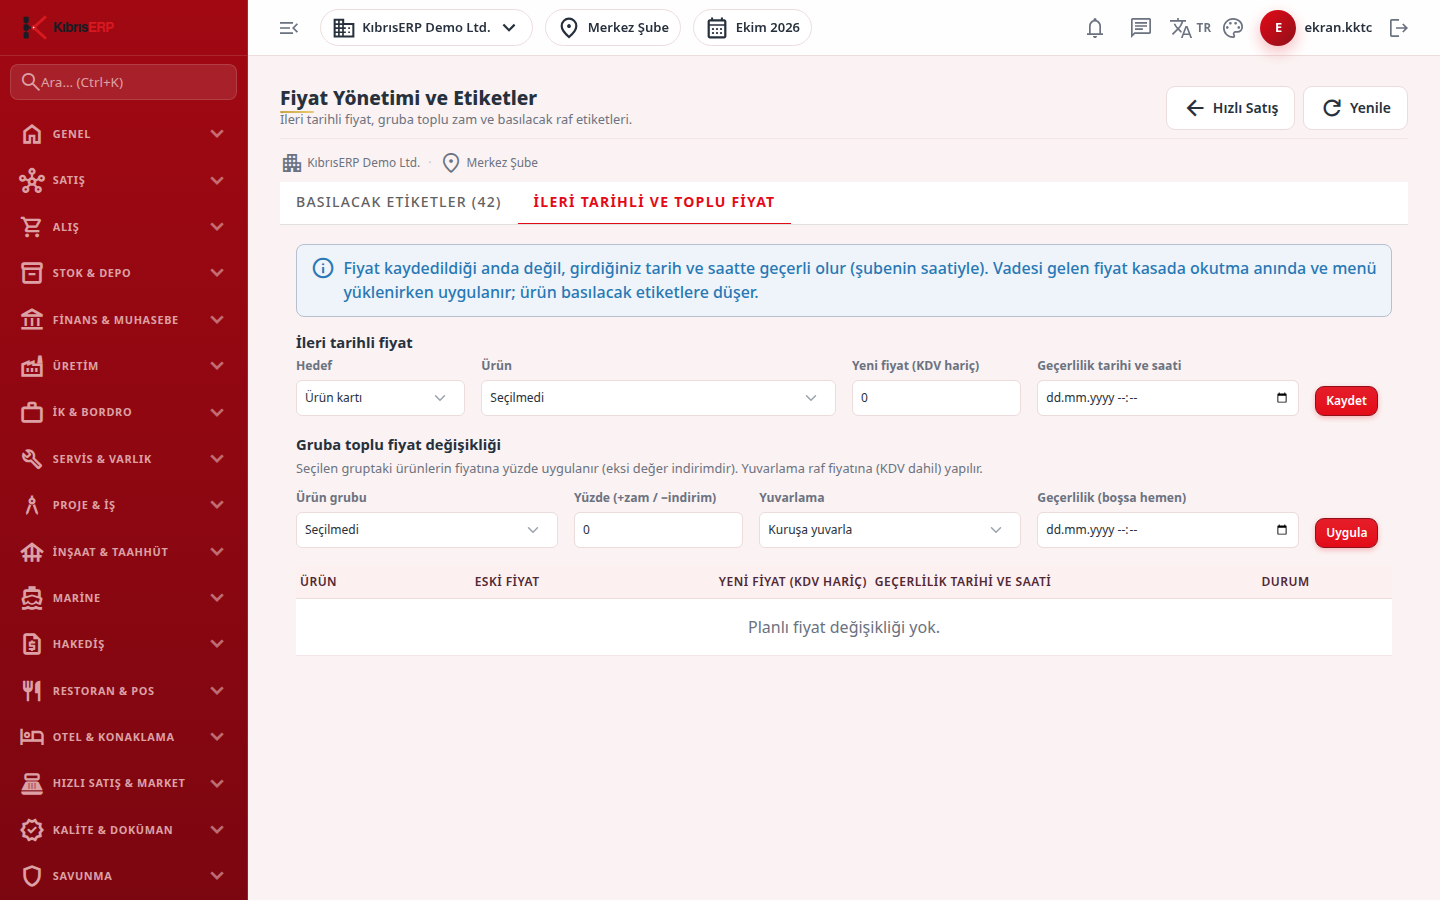This screenshot has width=1440, height=900.
Task: Open the Finans & Muhasebe module
Action: (x=124, y=320)
